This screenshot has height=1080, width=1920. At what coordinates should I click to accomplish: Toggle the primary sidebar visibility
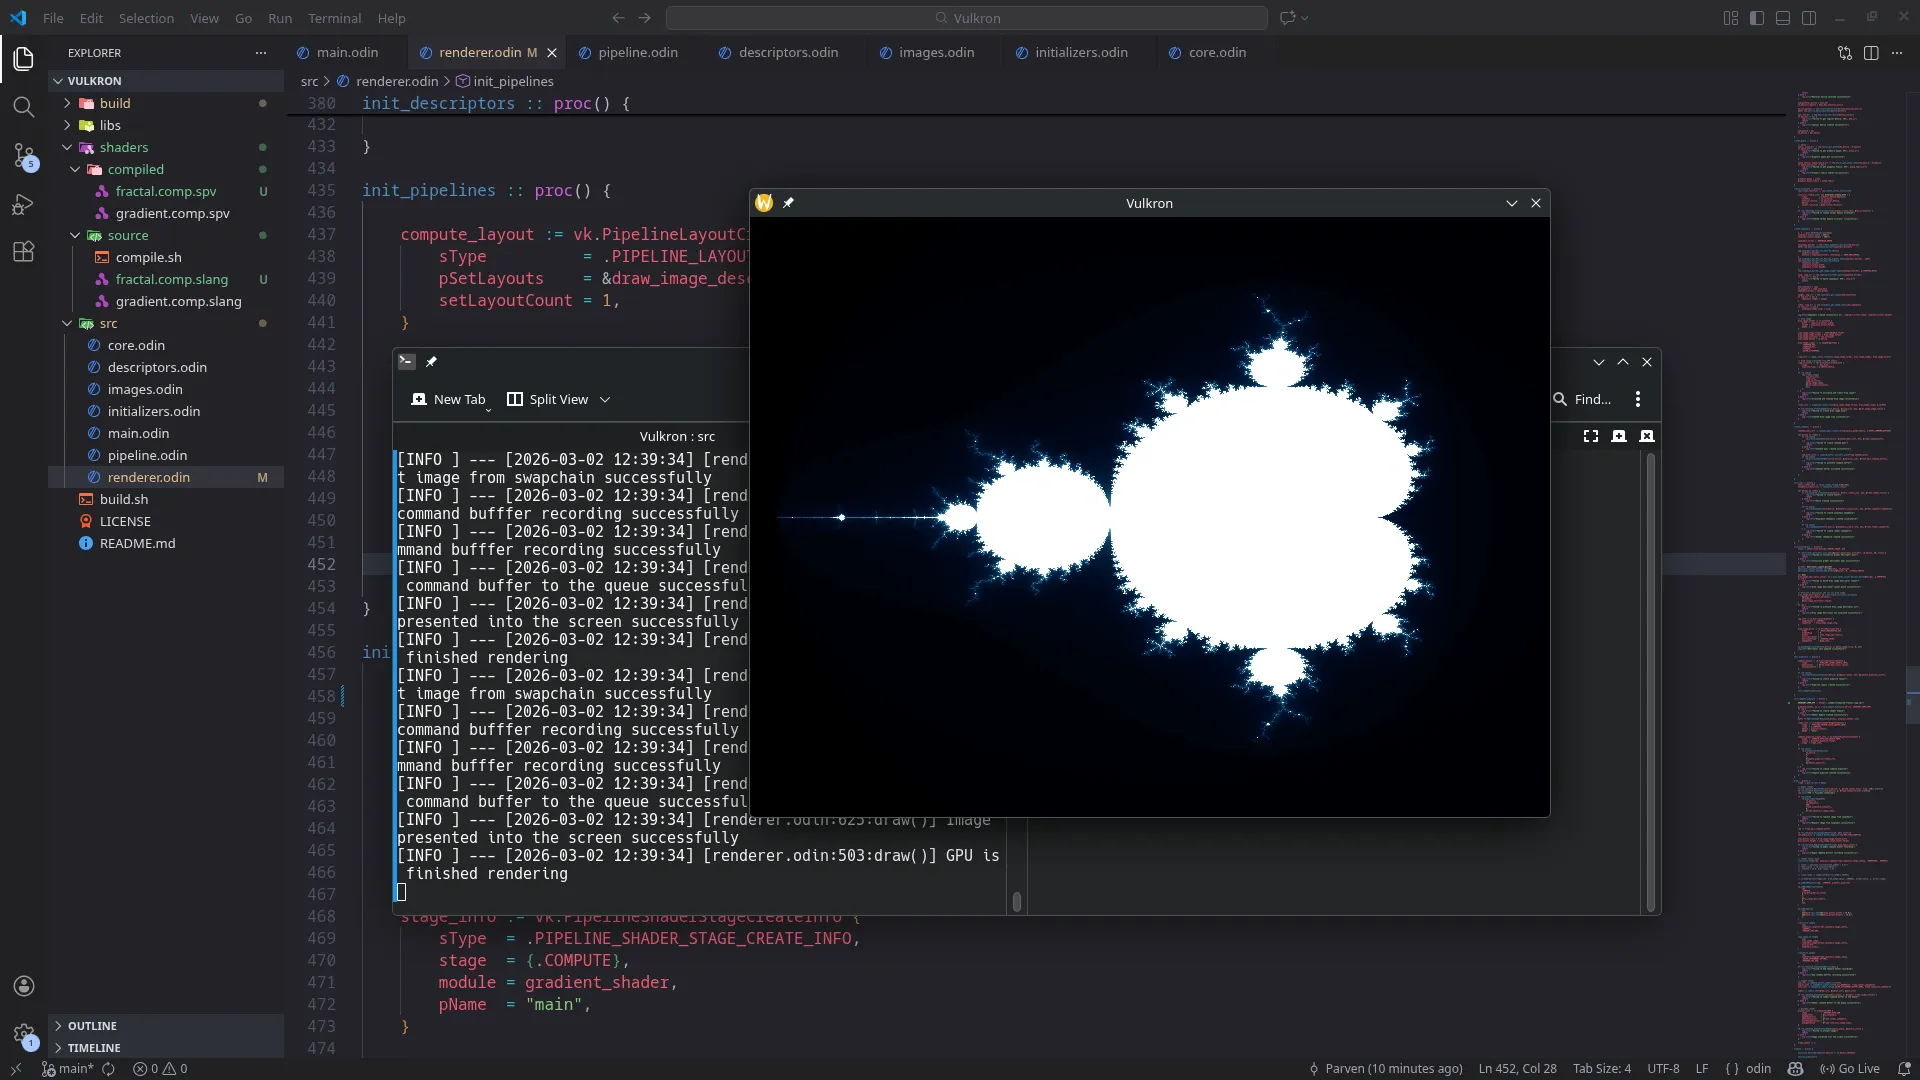click(x=1756, y=18)
